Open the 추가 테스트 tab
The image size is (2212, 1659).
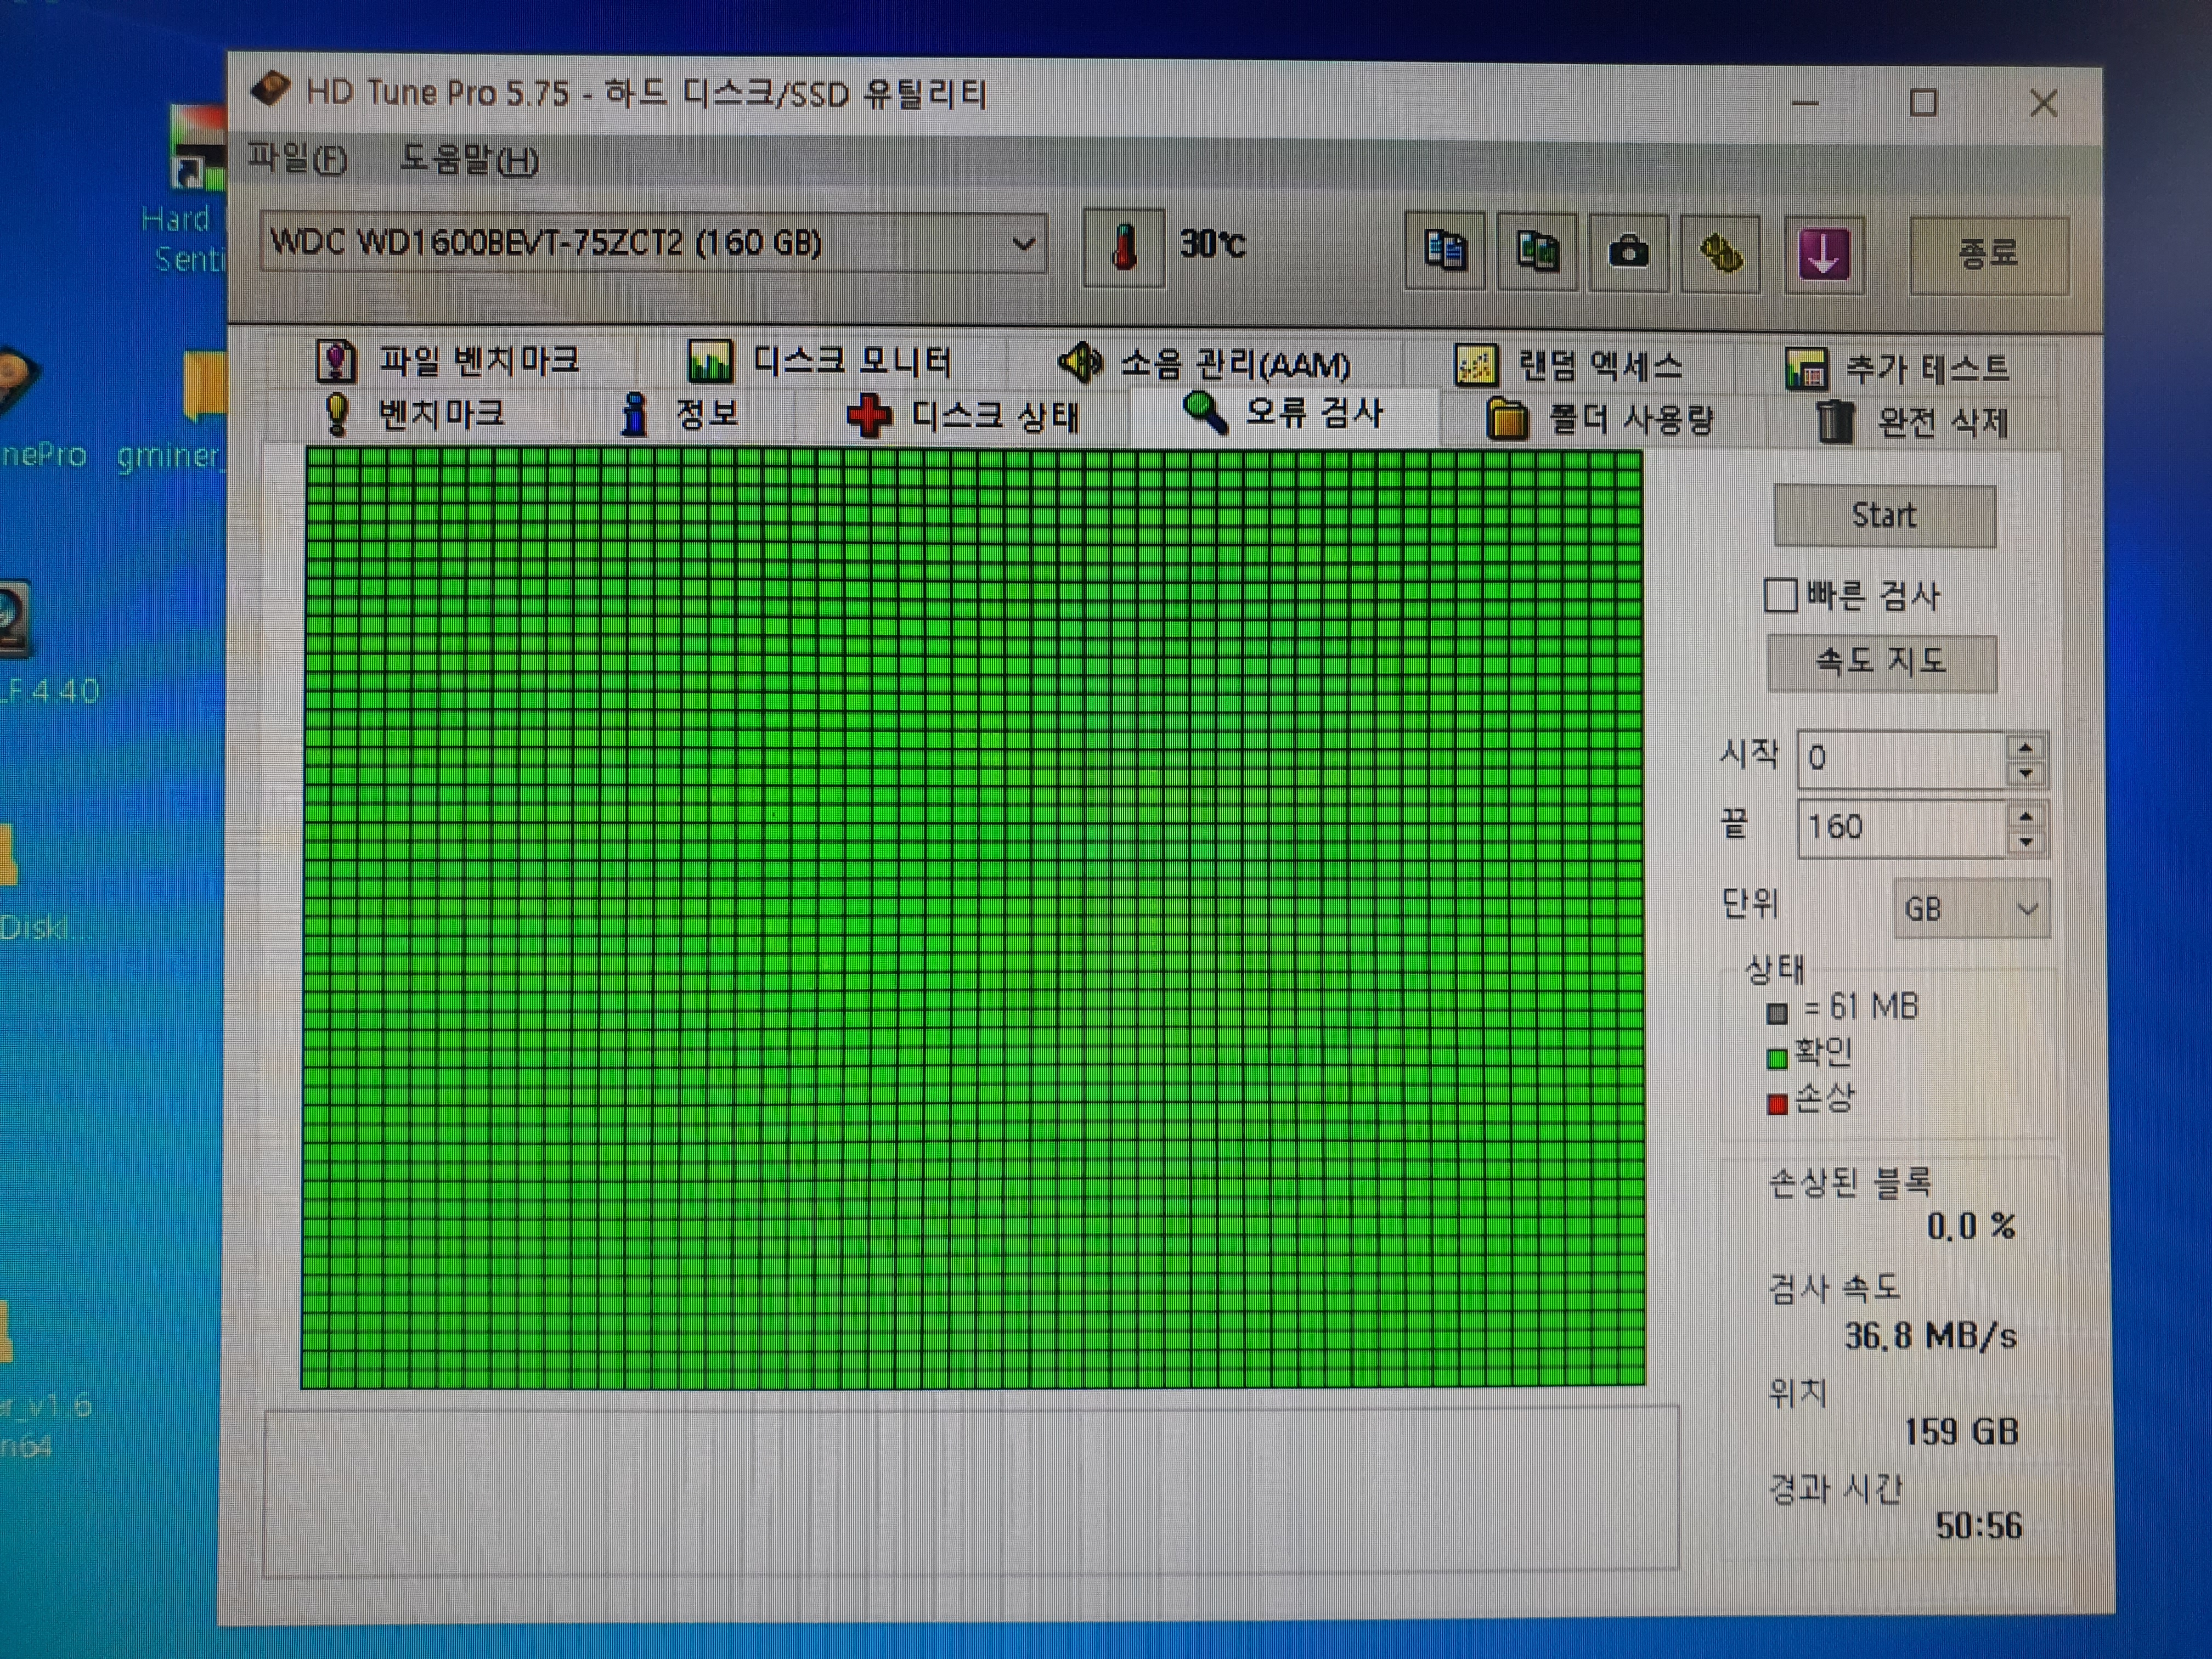coord(1897,369)
